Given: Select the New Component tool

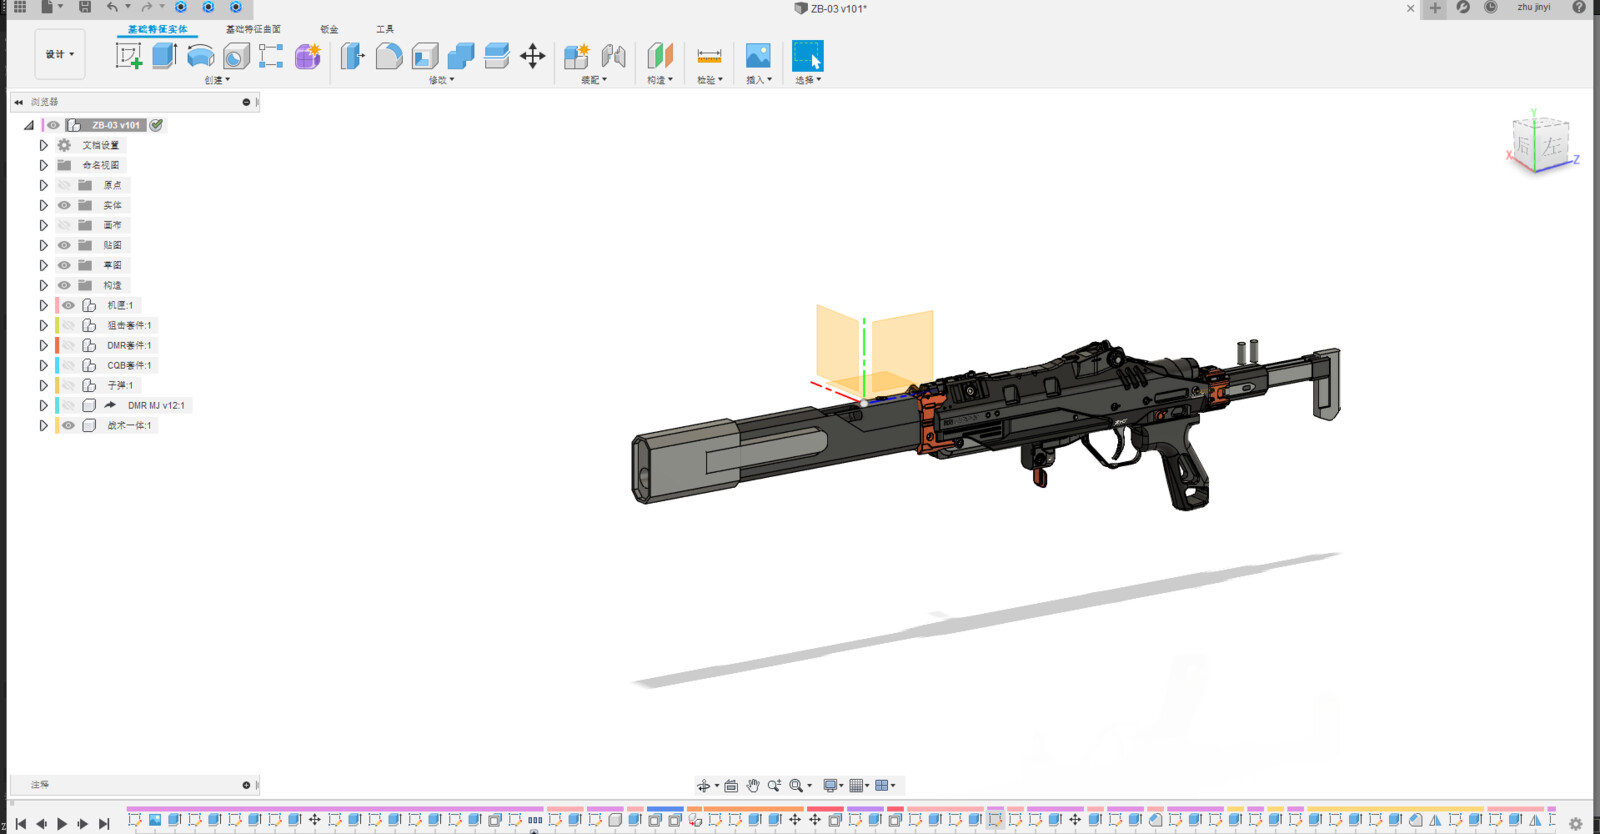Looking at the screenshot, I should (x=577, y=56).
